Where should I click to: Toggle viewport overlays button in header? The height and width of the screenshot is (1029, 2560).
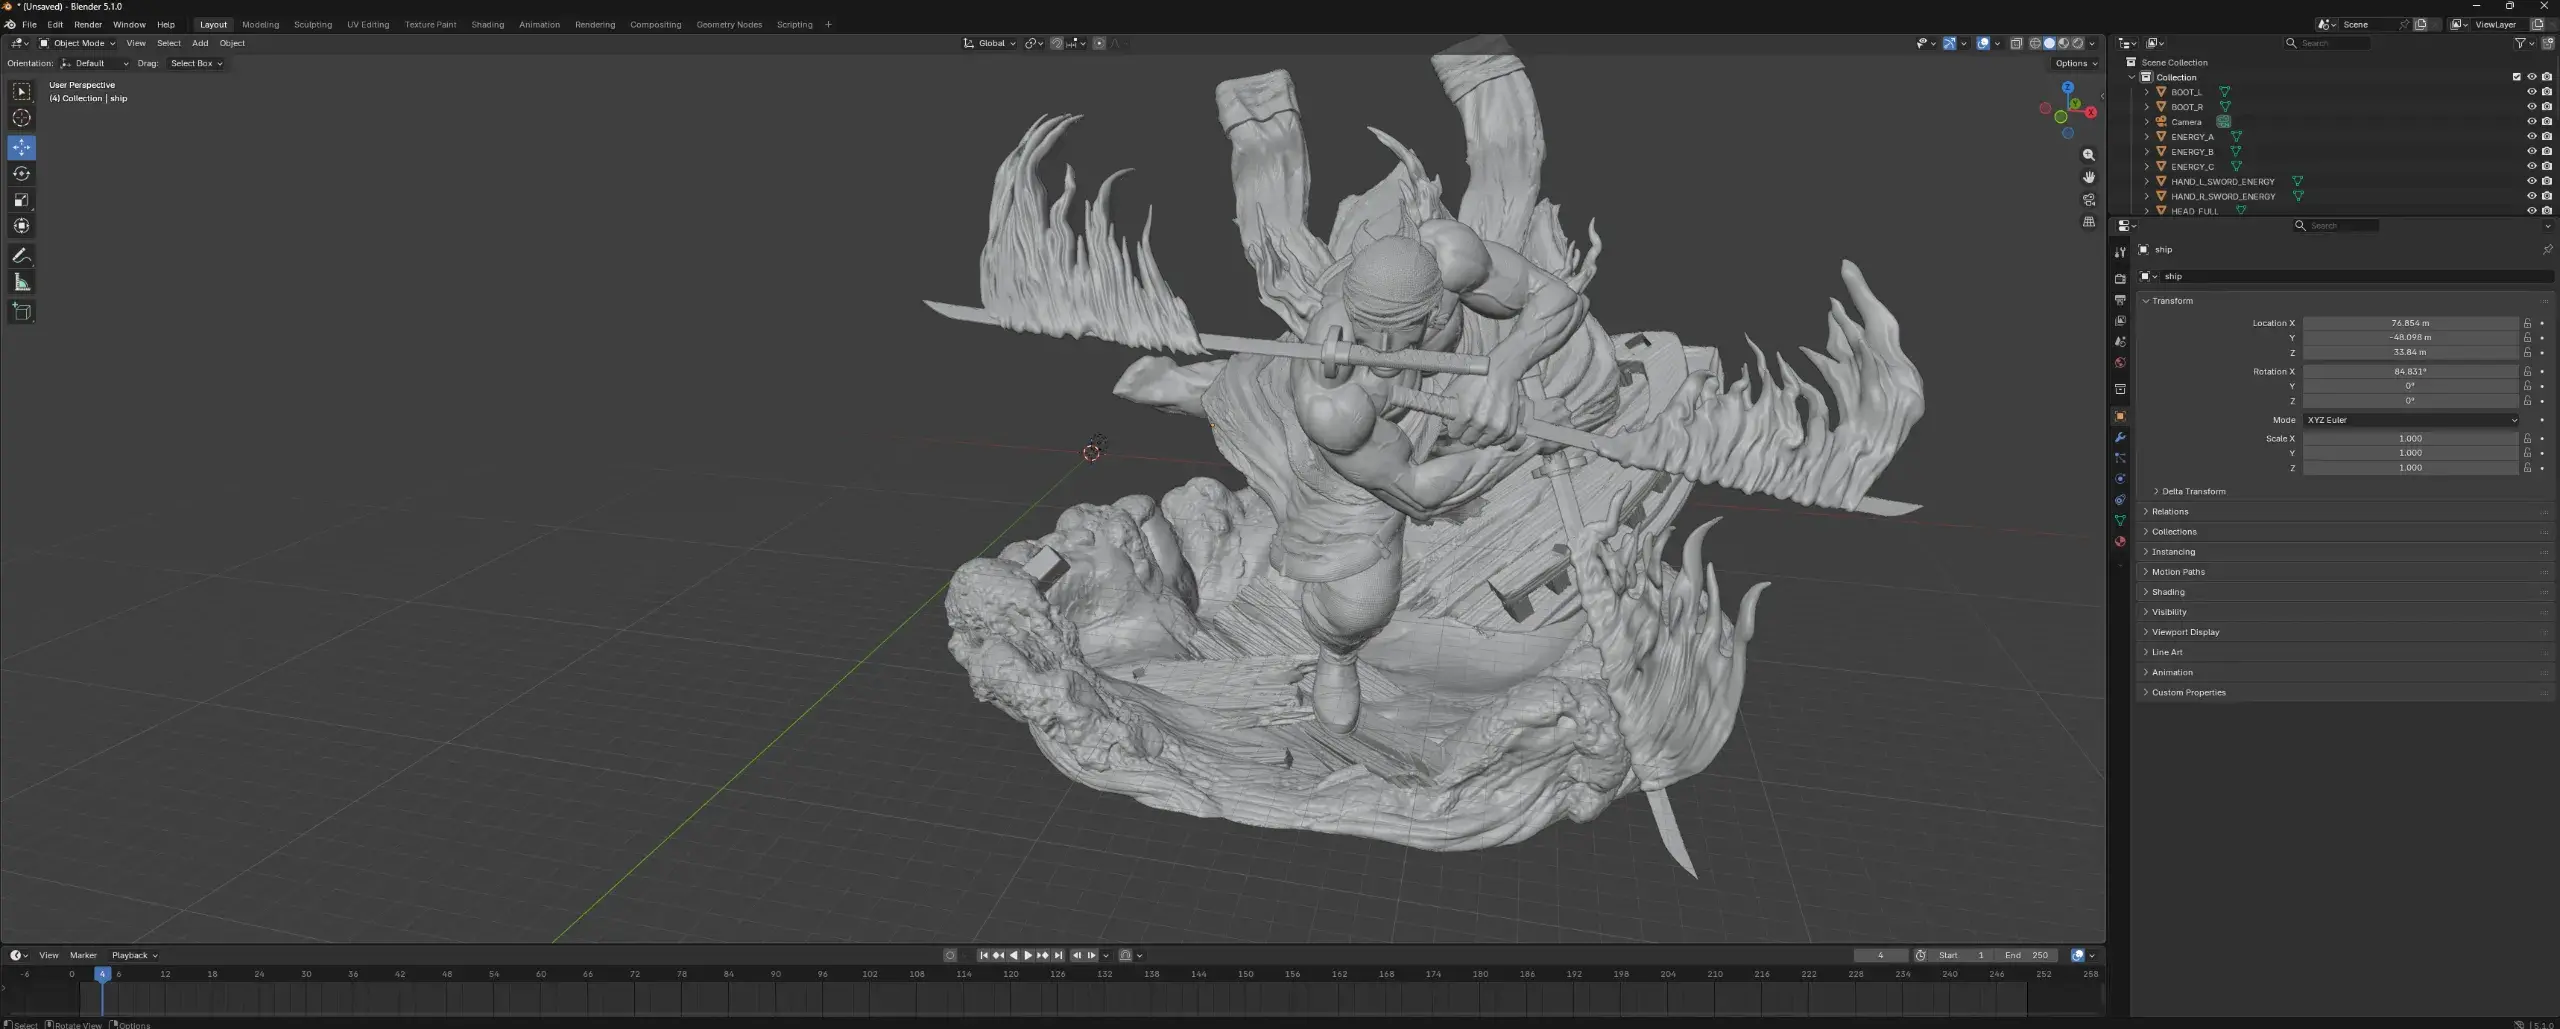pos(1983,43)
